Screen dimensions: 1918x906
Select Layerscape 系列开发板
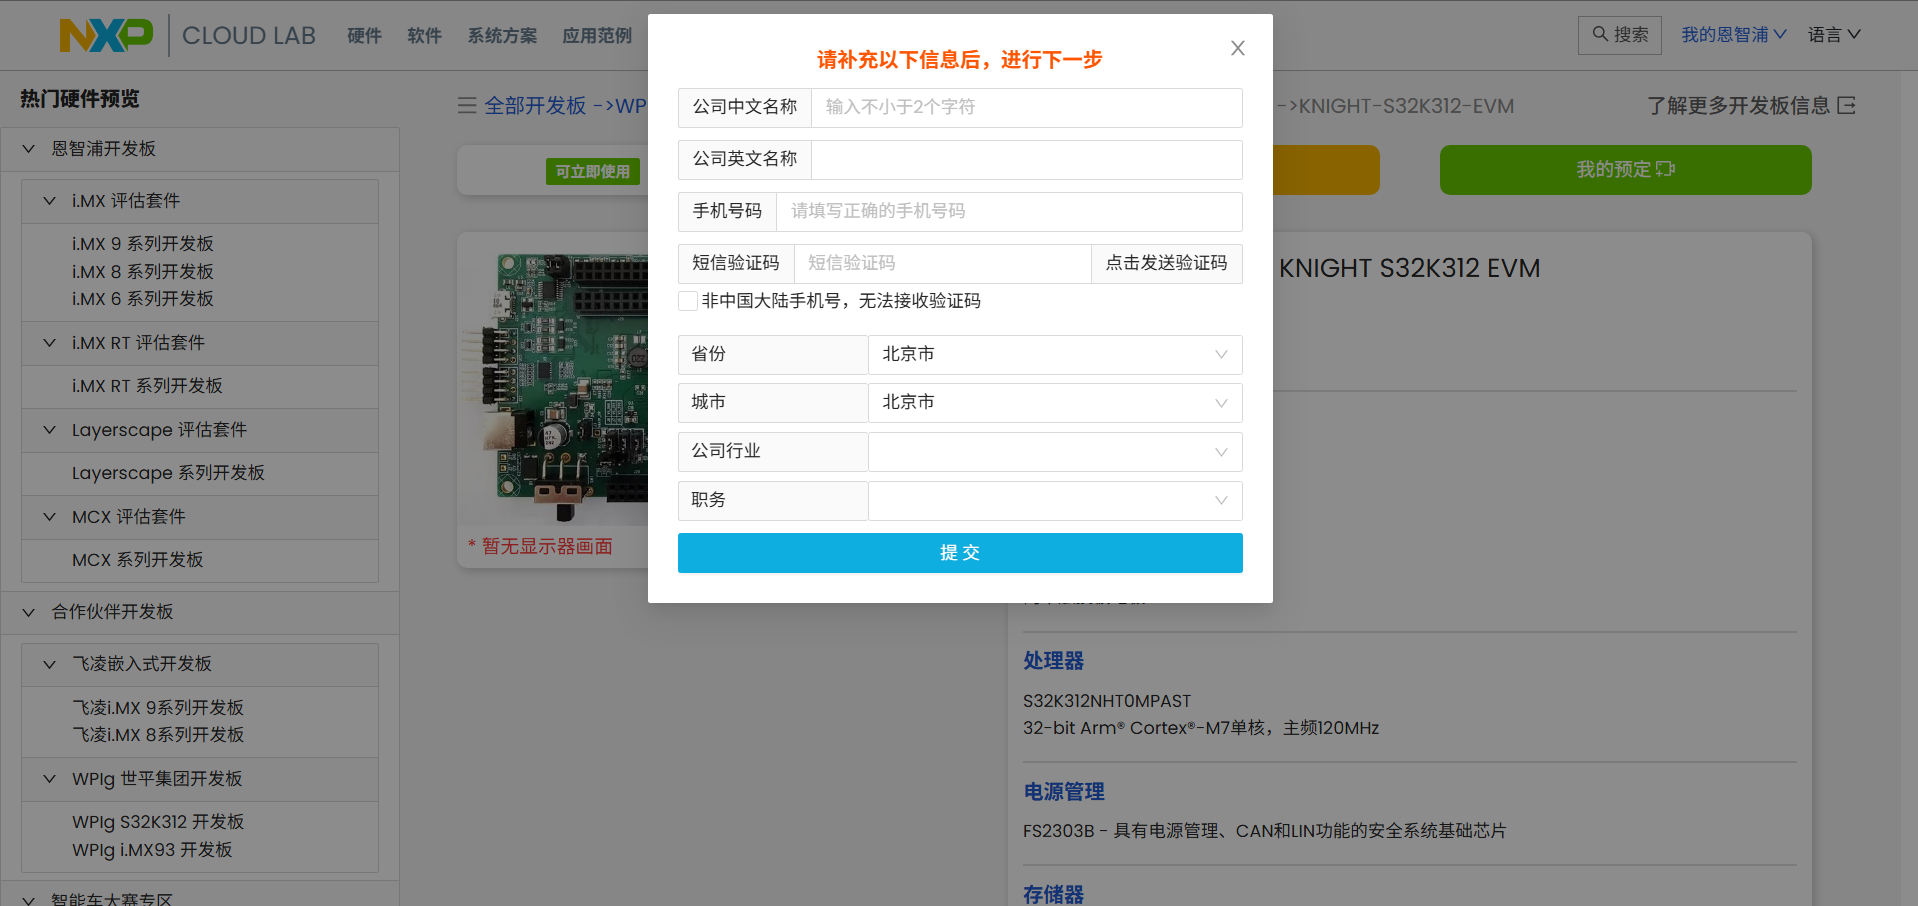pyautogui.click(x=168, y=473)
